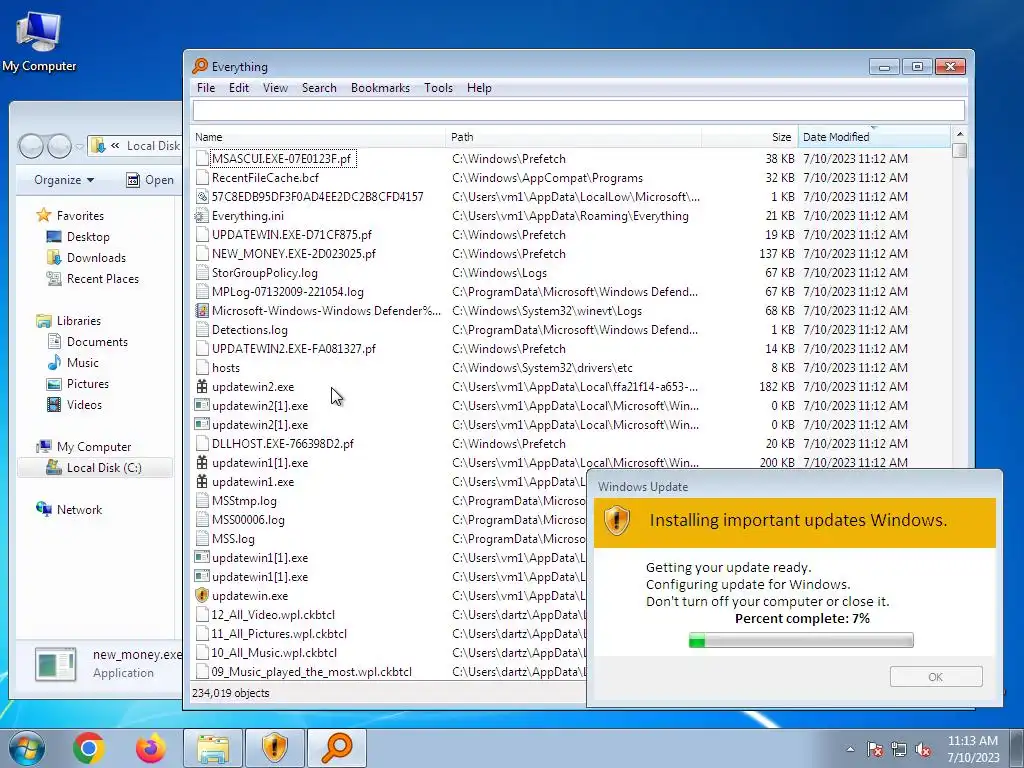This screenshot has height=768, width=1024.
Task: Sort results by Date Modified column header
Action: [874, 137]
